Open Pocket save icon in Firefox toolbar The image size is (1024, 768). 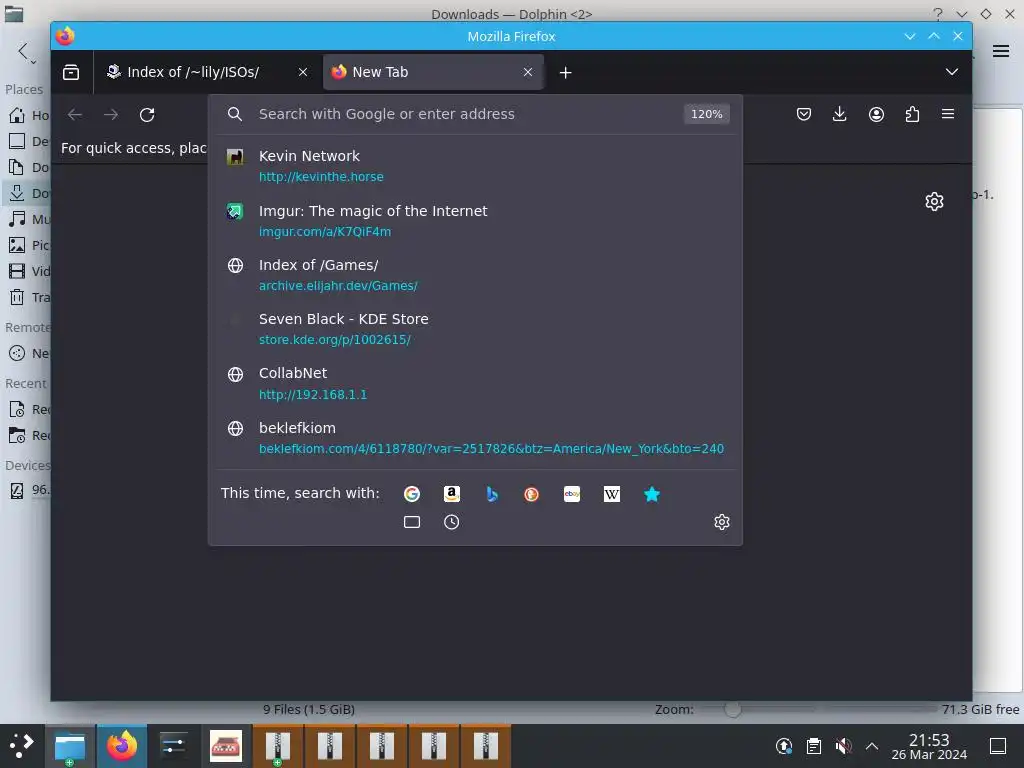pyautogui.click(x=804, y=114)
